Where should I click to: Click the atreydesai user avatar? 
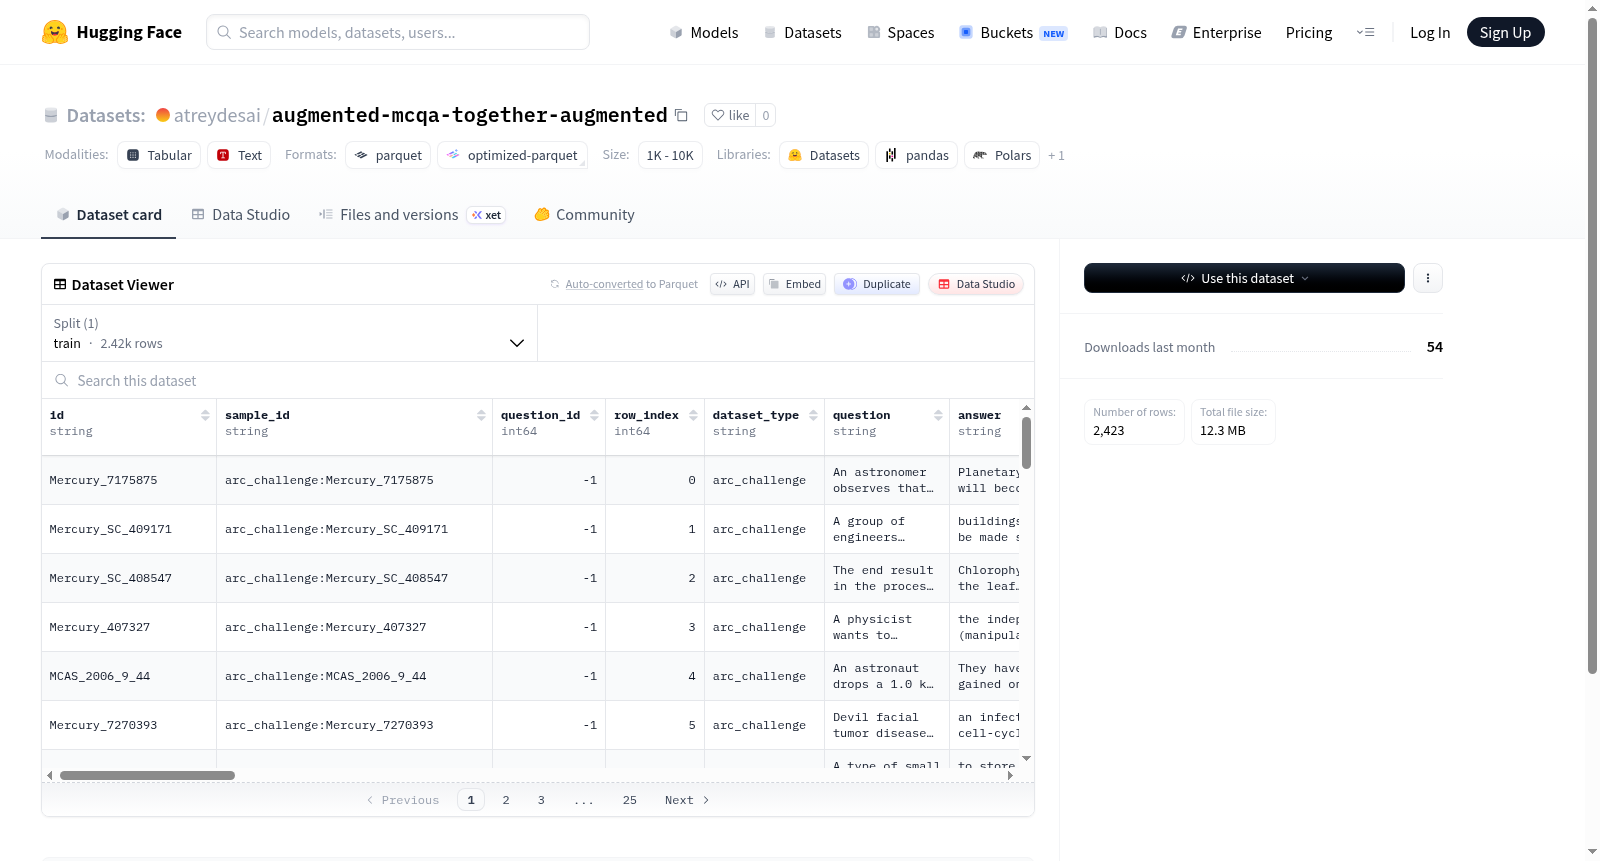pyautogui.click(x=163, y=115)
